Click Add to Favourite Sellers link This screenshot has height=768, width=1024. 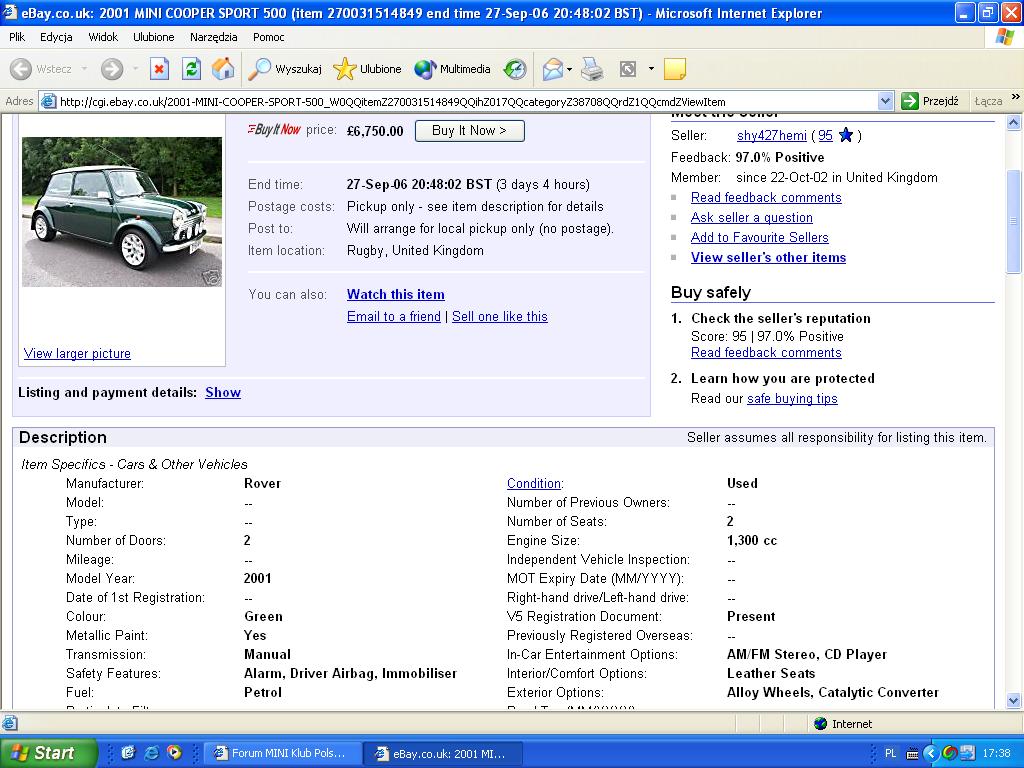pos(760,238)
